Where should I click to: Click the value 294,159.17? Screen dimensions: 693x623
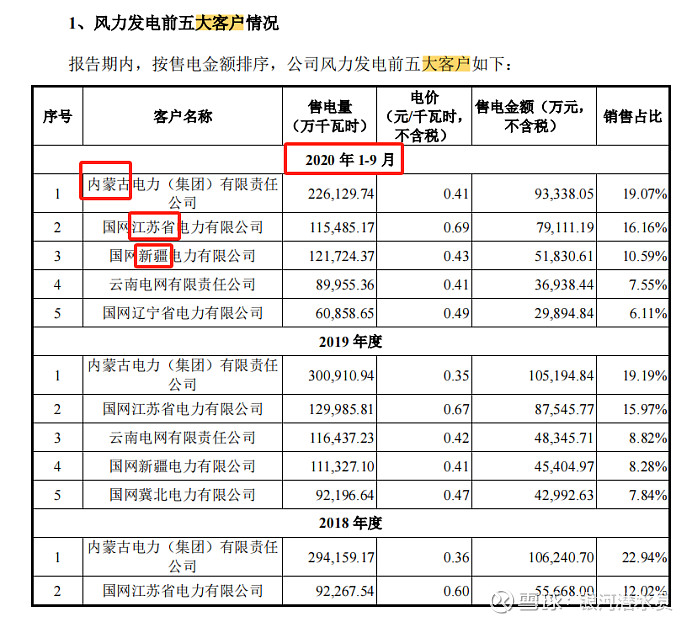click(341, 558)
